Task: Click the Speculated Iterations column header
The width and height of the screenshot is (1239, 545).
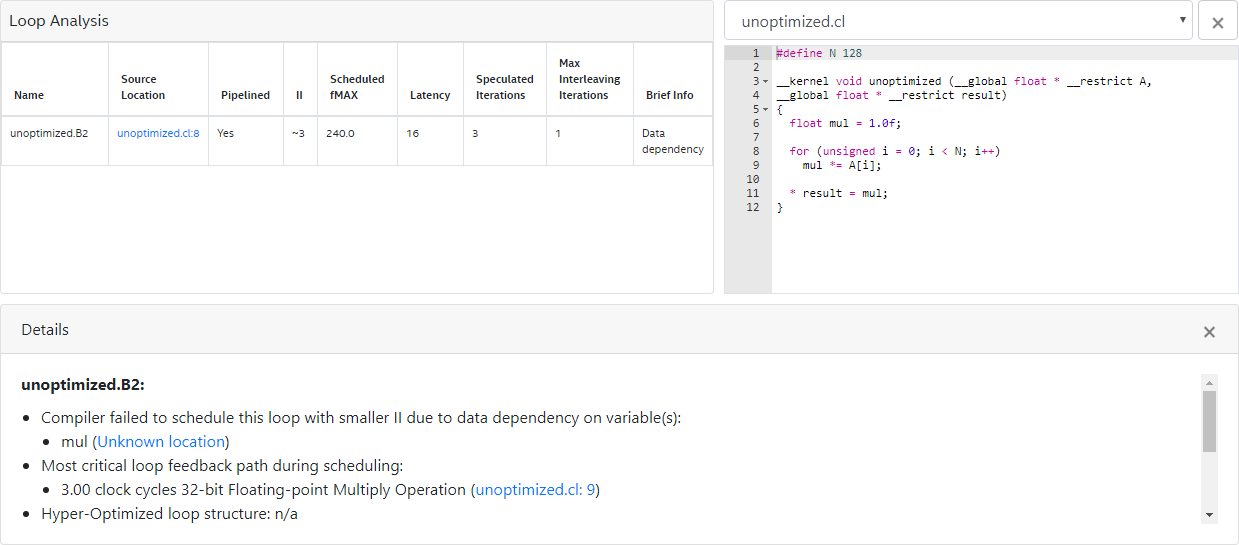Action: coord(504,87)
